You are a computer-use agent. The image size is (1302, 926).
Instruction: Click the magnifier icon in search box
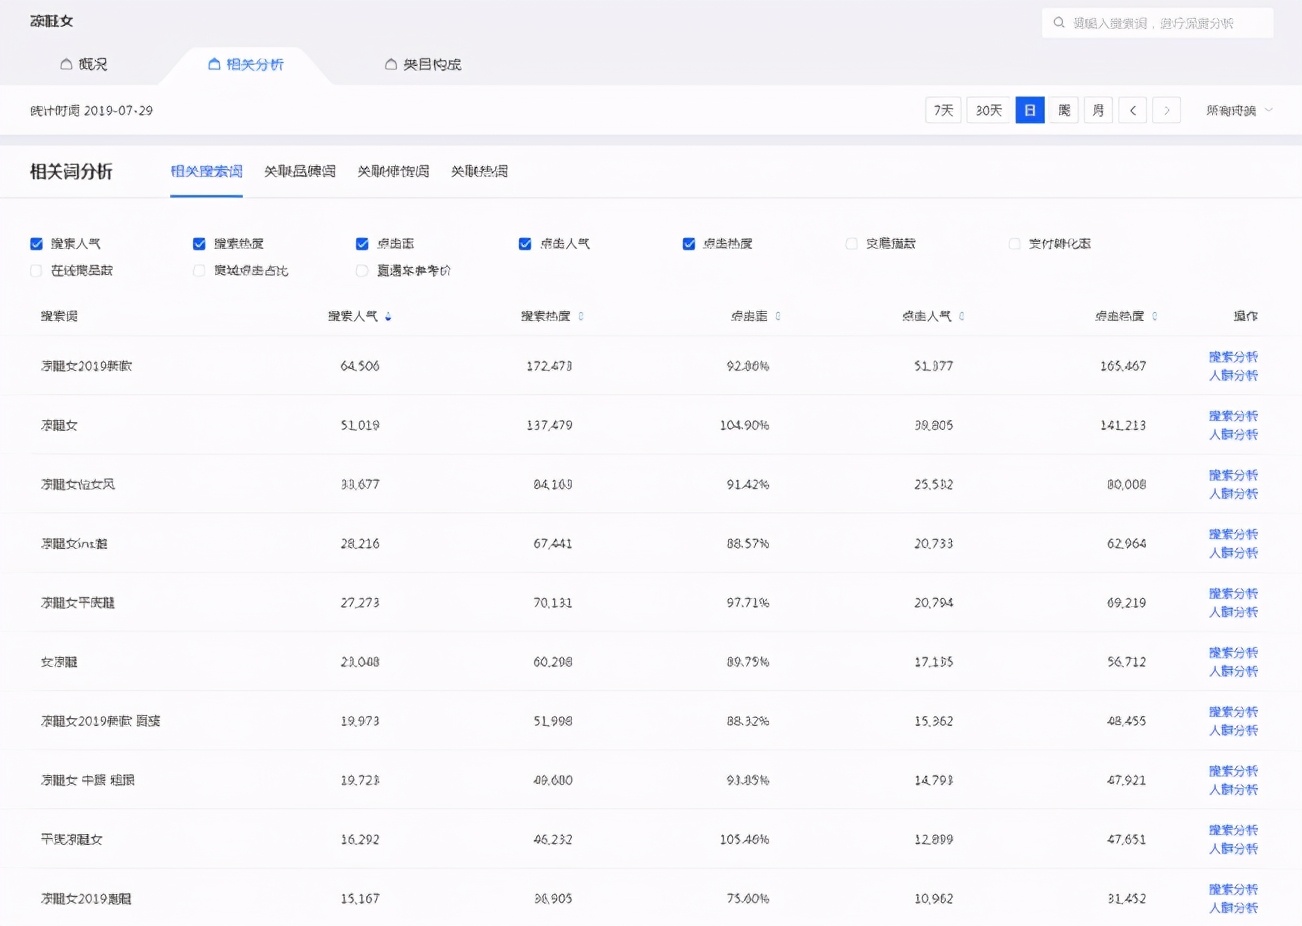point(1059,23)
